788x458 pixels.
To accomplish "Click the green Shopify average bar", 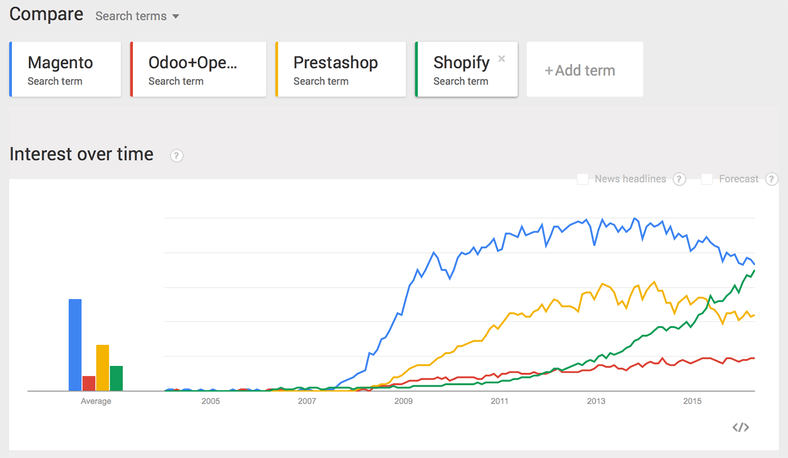I will (116, 378).
